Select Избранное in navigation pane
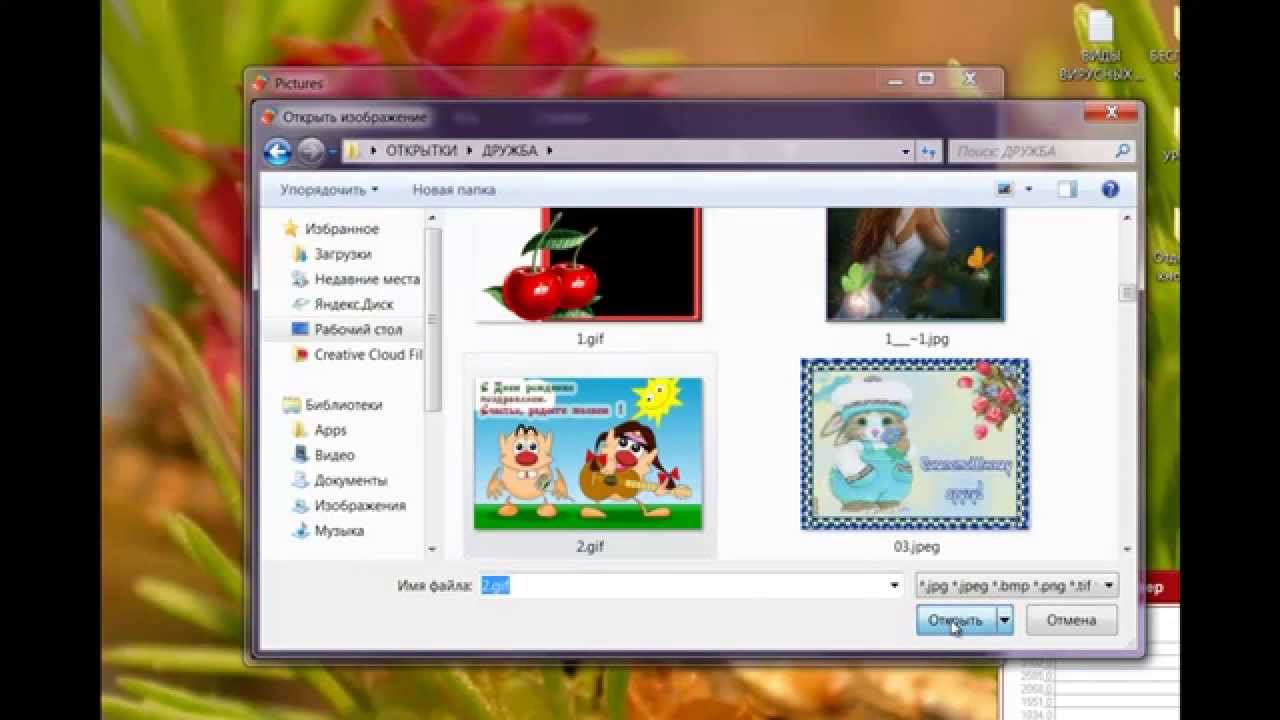The width and height of the screenshot is (1280, 720). 342,229
